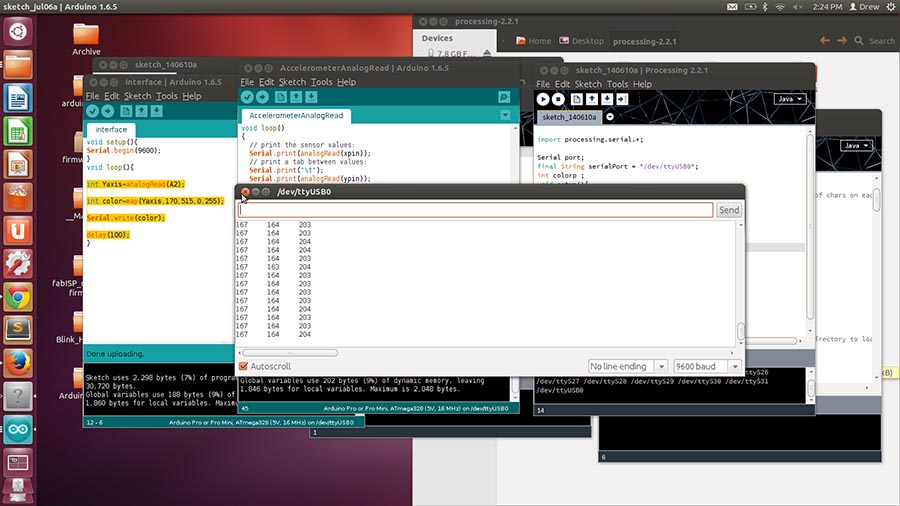Open Ubuntu Dash home in launcher
Image resolution: width=900 pixels, height=506 pixels.
click(18, 31)
